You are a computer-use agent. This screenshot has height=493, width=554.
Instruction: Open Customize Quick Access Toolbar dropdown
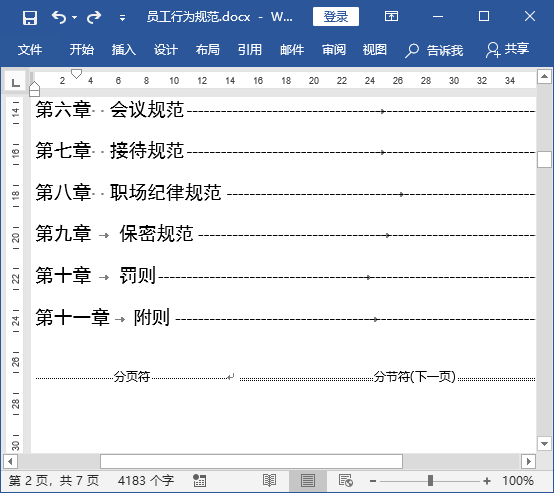pyautogui.click(x=122, y=17)
